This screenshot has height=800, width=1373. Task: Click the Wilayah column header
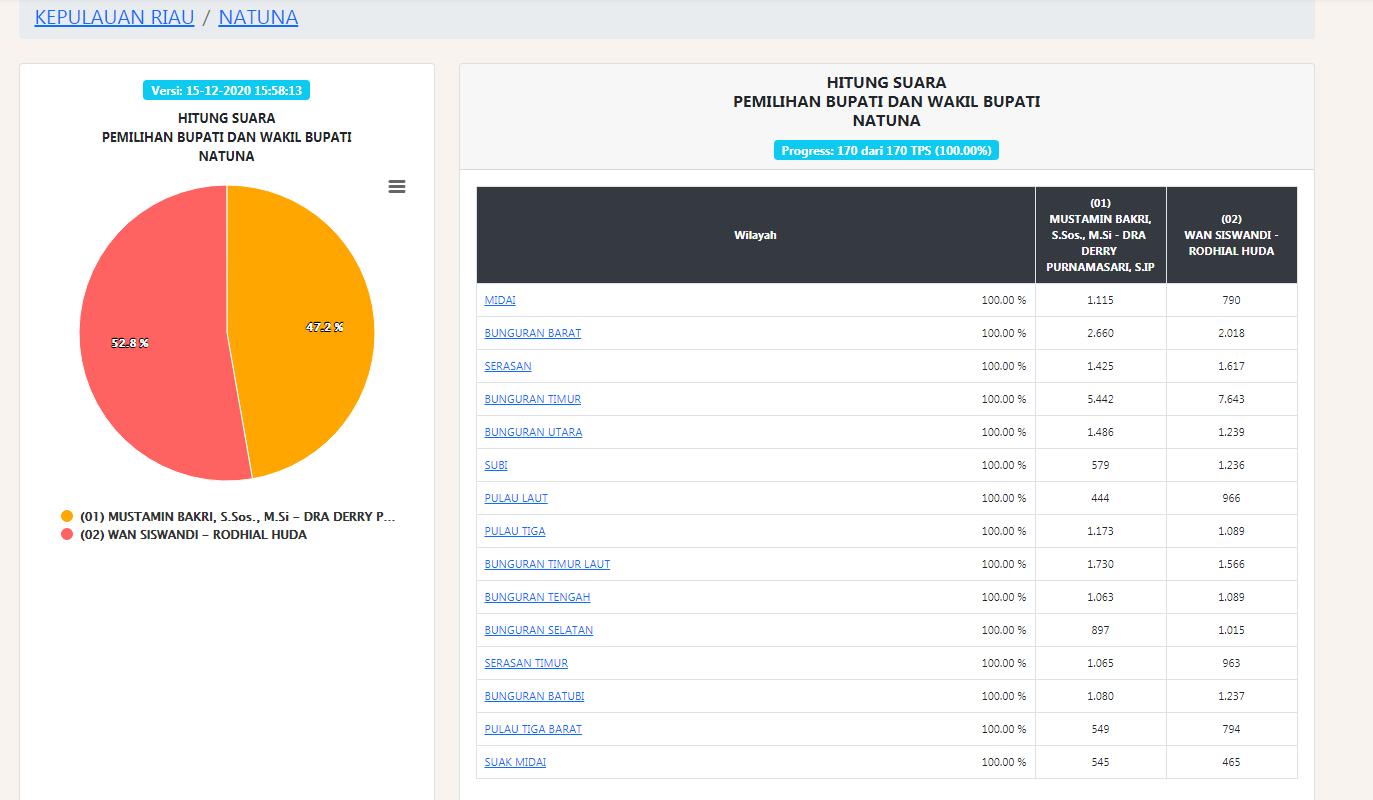pos(755,235)
